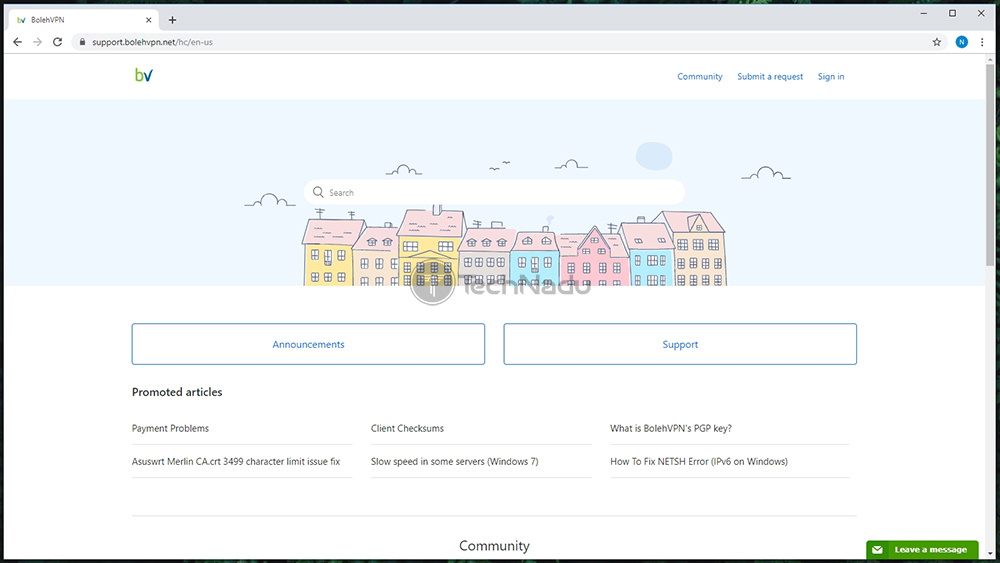Open a new tab with plus icon

[x=172, y=20]
